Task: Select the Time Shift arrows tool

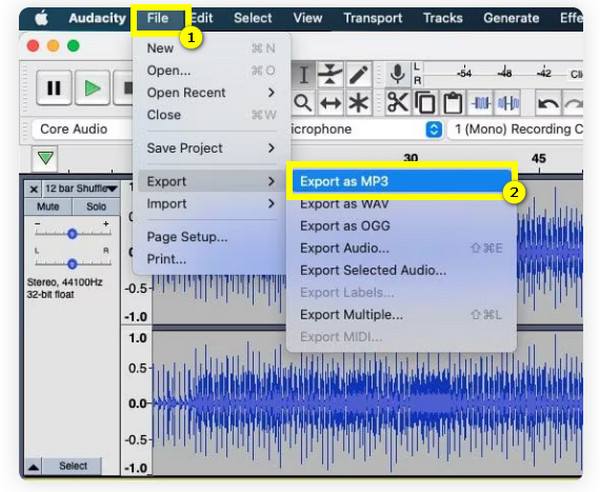Action: click(331, 103)
